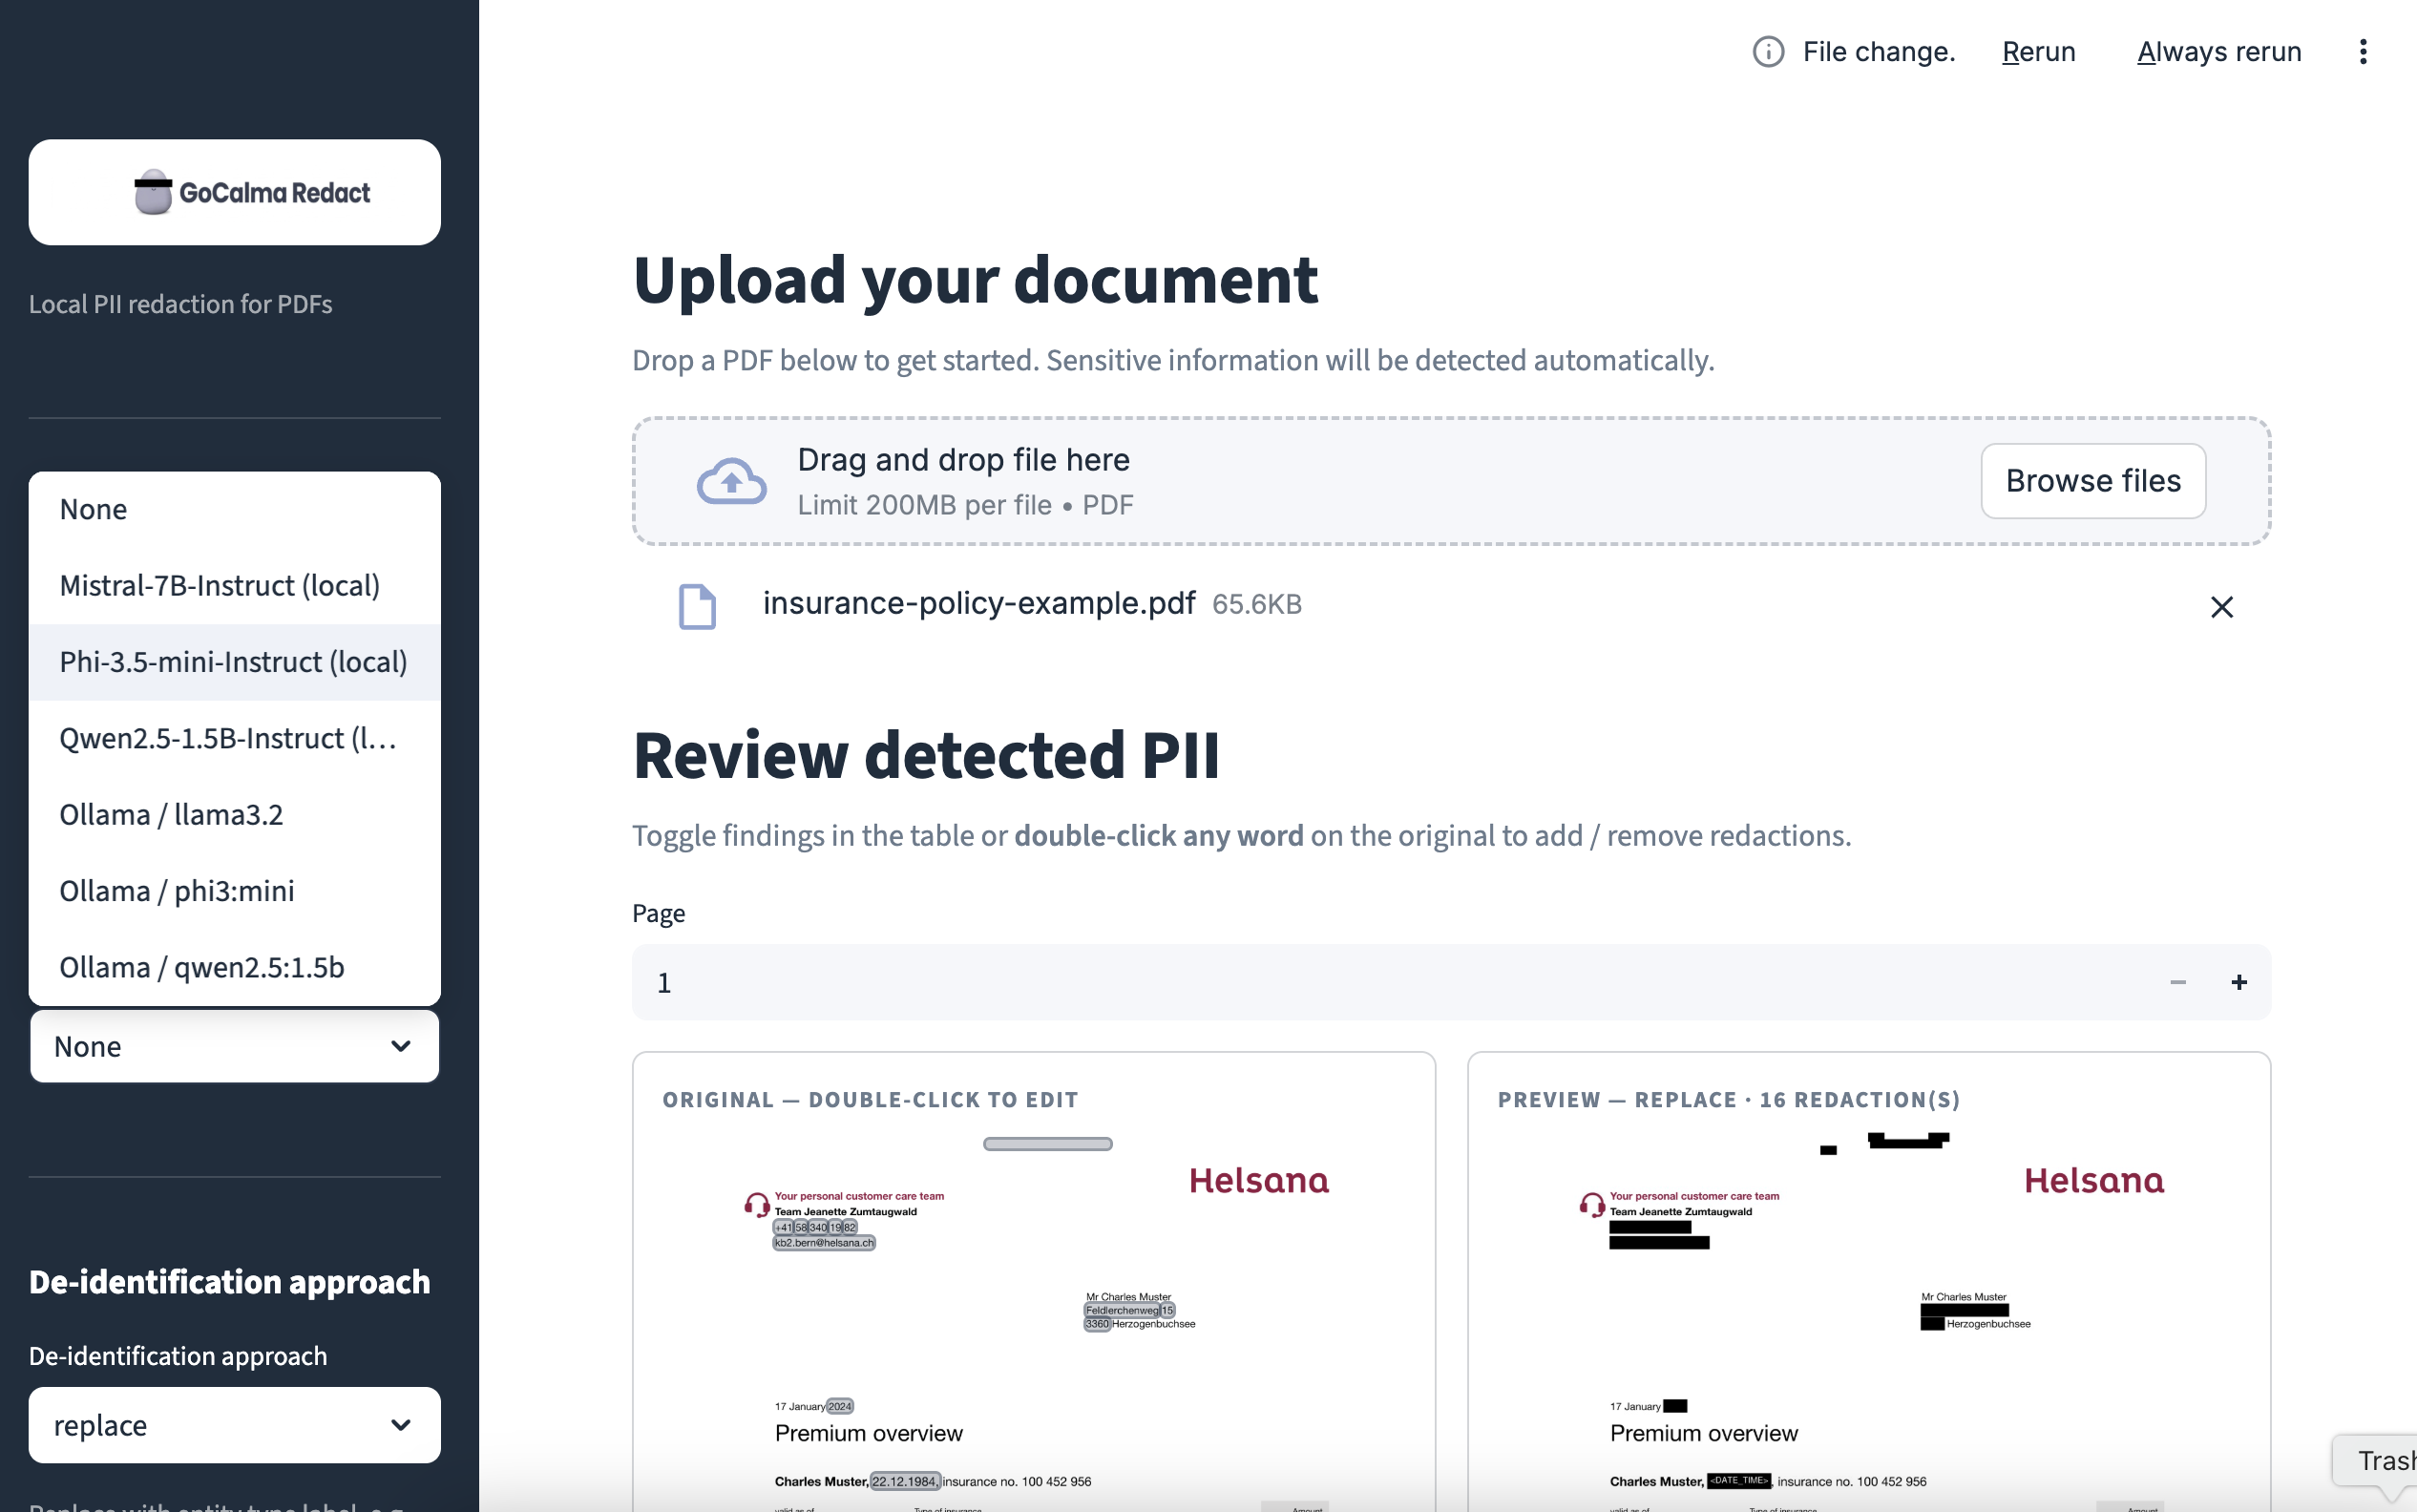Open the replace de-identification approach dropdown
The width and height of the screenshot is (2417, 1512).
[x=234, y=1424]
